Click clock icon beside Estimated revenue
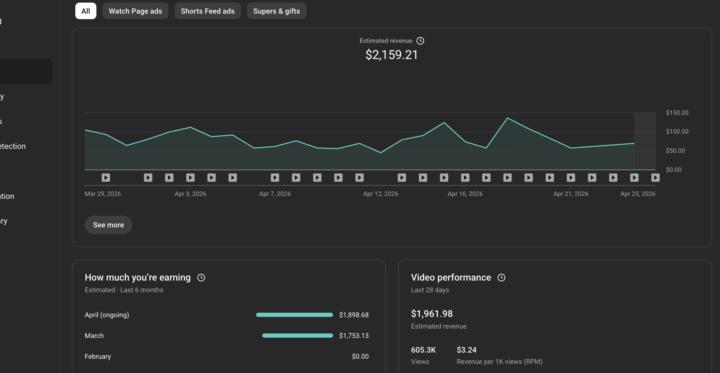Screen dimensions: 720x373 [420, 41]
